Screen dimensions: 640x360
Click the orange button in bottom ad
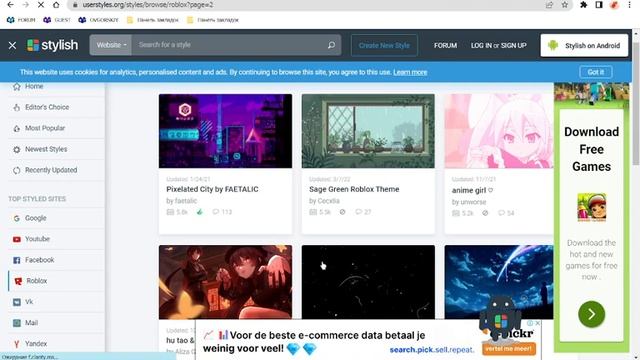click(509, 349)
